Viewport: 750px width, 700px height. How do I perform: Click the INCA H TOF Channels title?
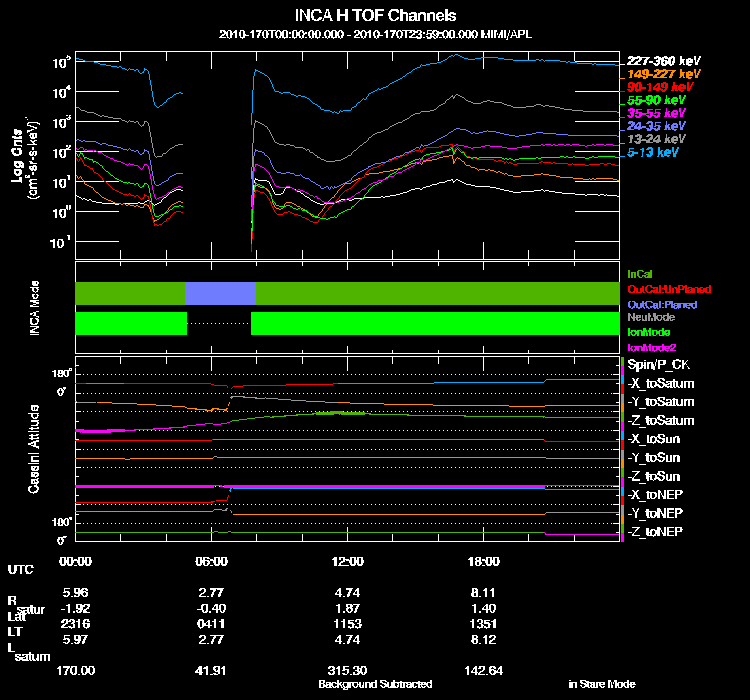(375, 15)
